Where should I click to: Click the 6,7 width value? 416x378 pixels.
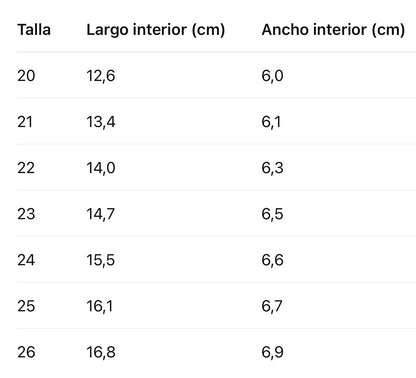pos(272,306)
